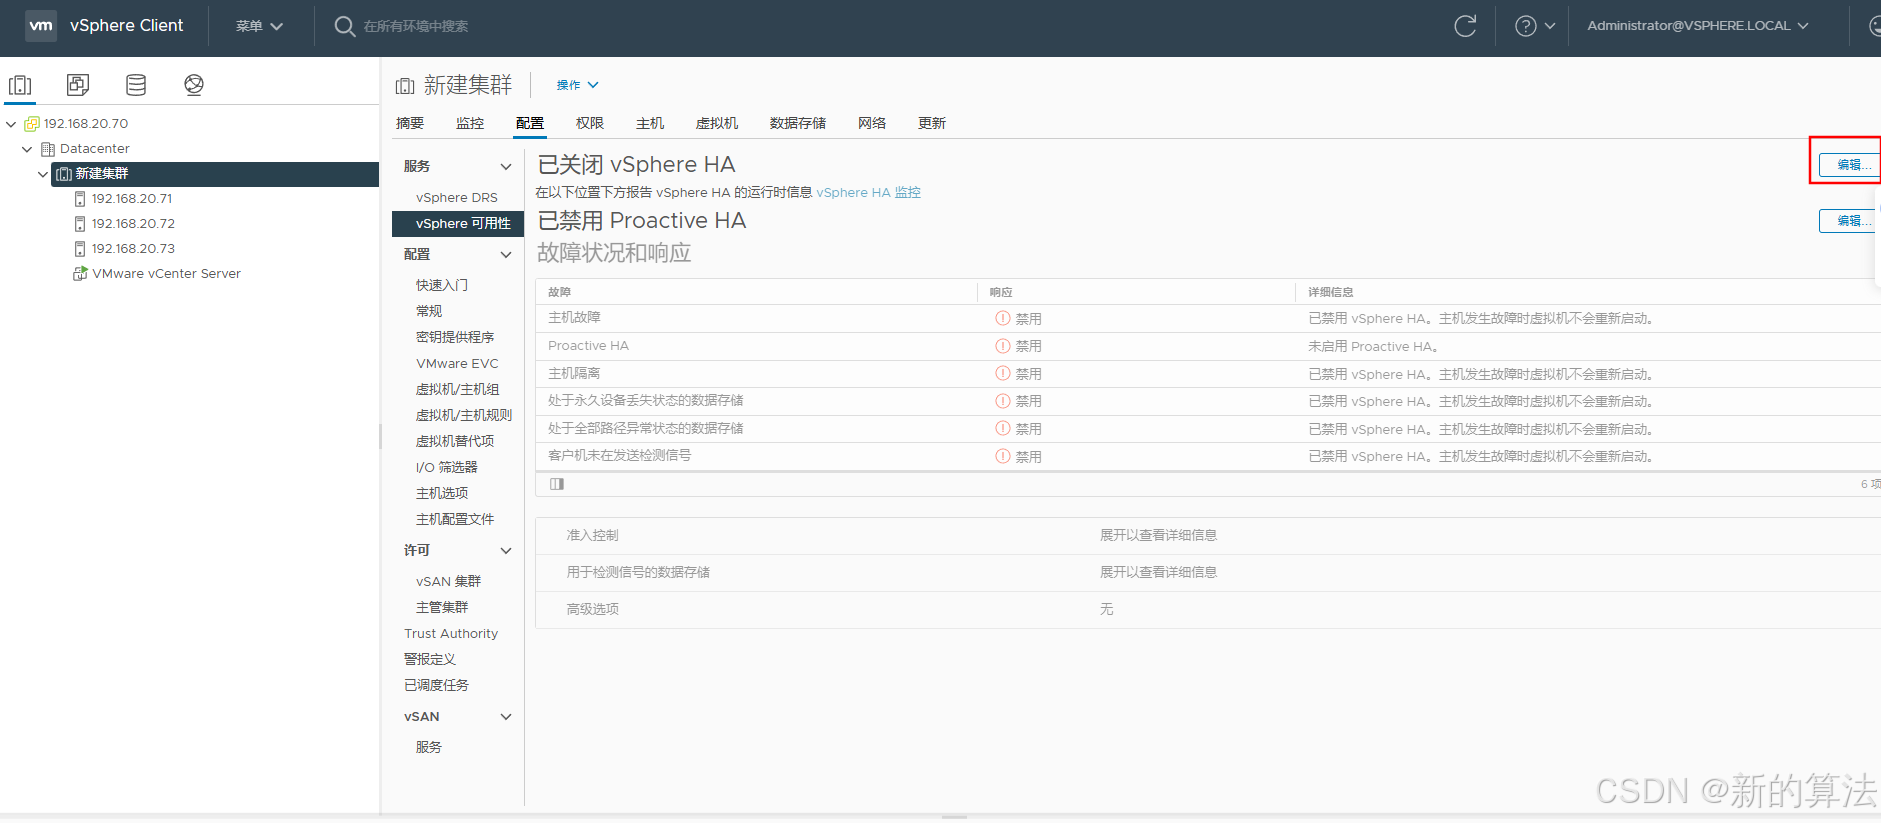Click the VMware vm logo

click(x=41, y=25)
